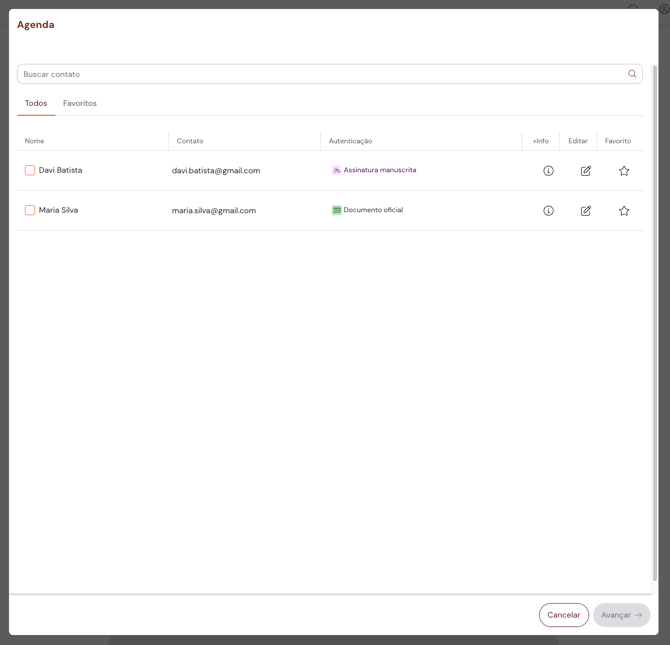
Task: Click the Documento oficial icon
Action: click(x=337, y=211)
